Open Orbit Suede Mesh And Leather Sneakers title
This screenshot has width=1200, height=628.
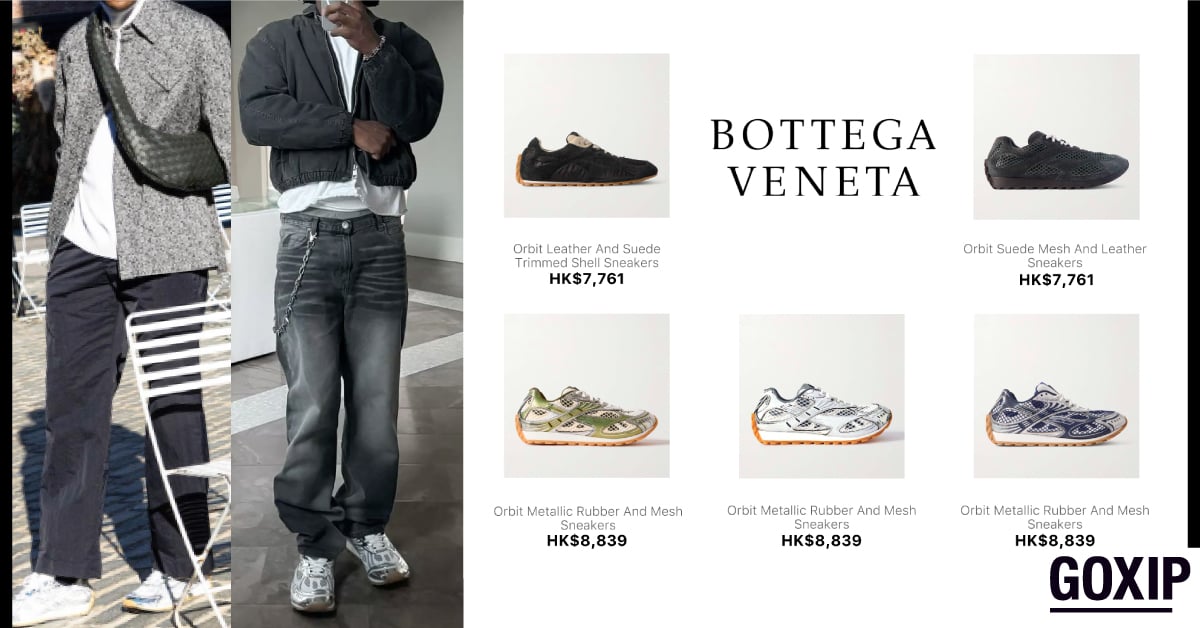click(1055, 256)
